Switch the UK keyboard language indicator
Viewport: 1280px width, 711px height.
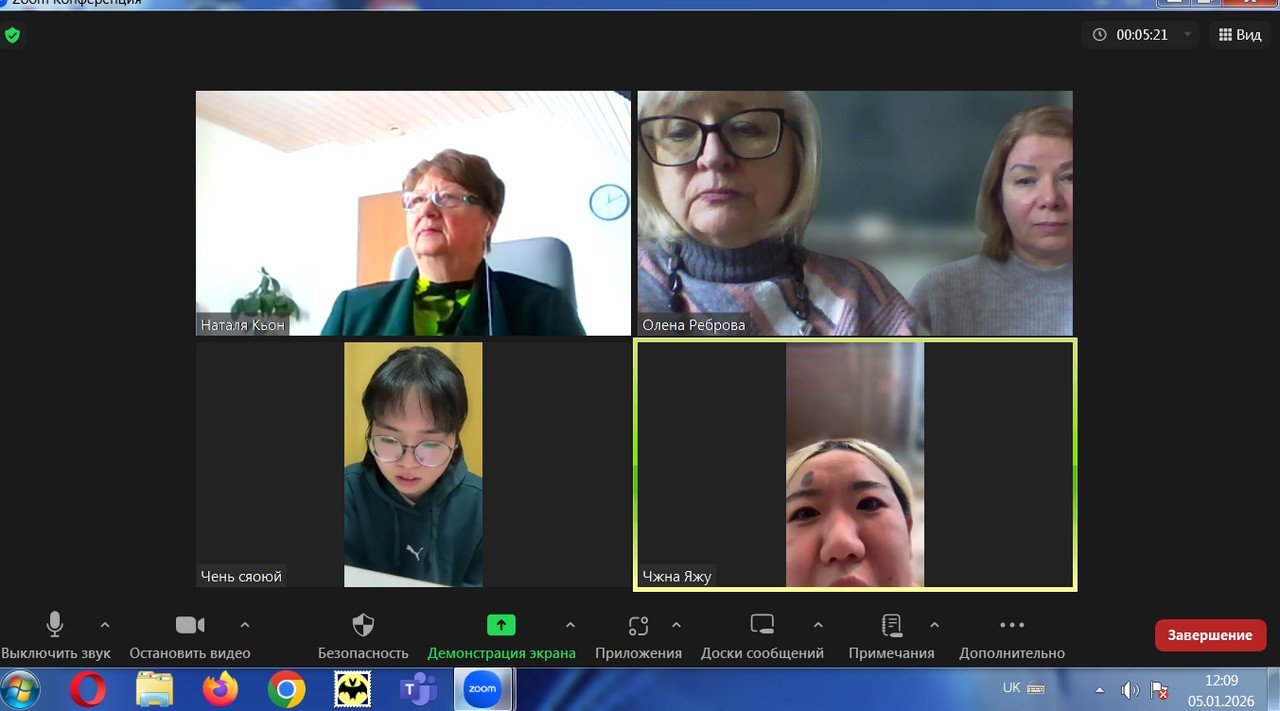(1012, 688)
